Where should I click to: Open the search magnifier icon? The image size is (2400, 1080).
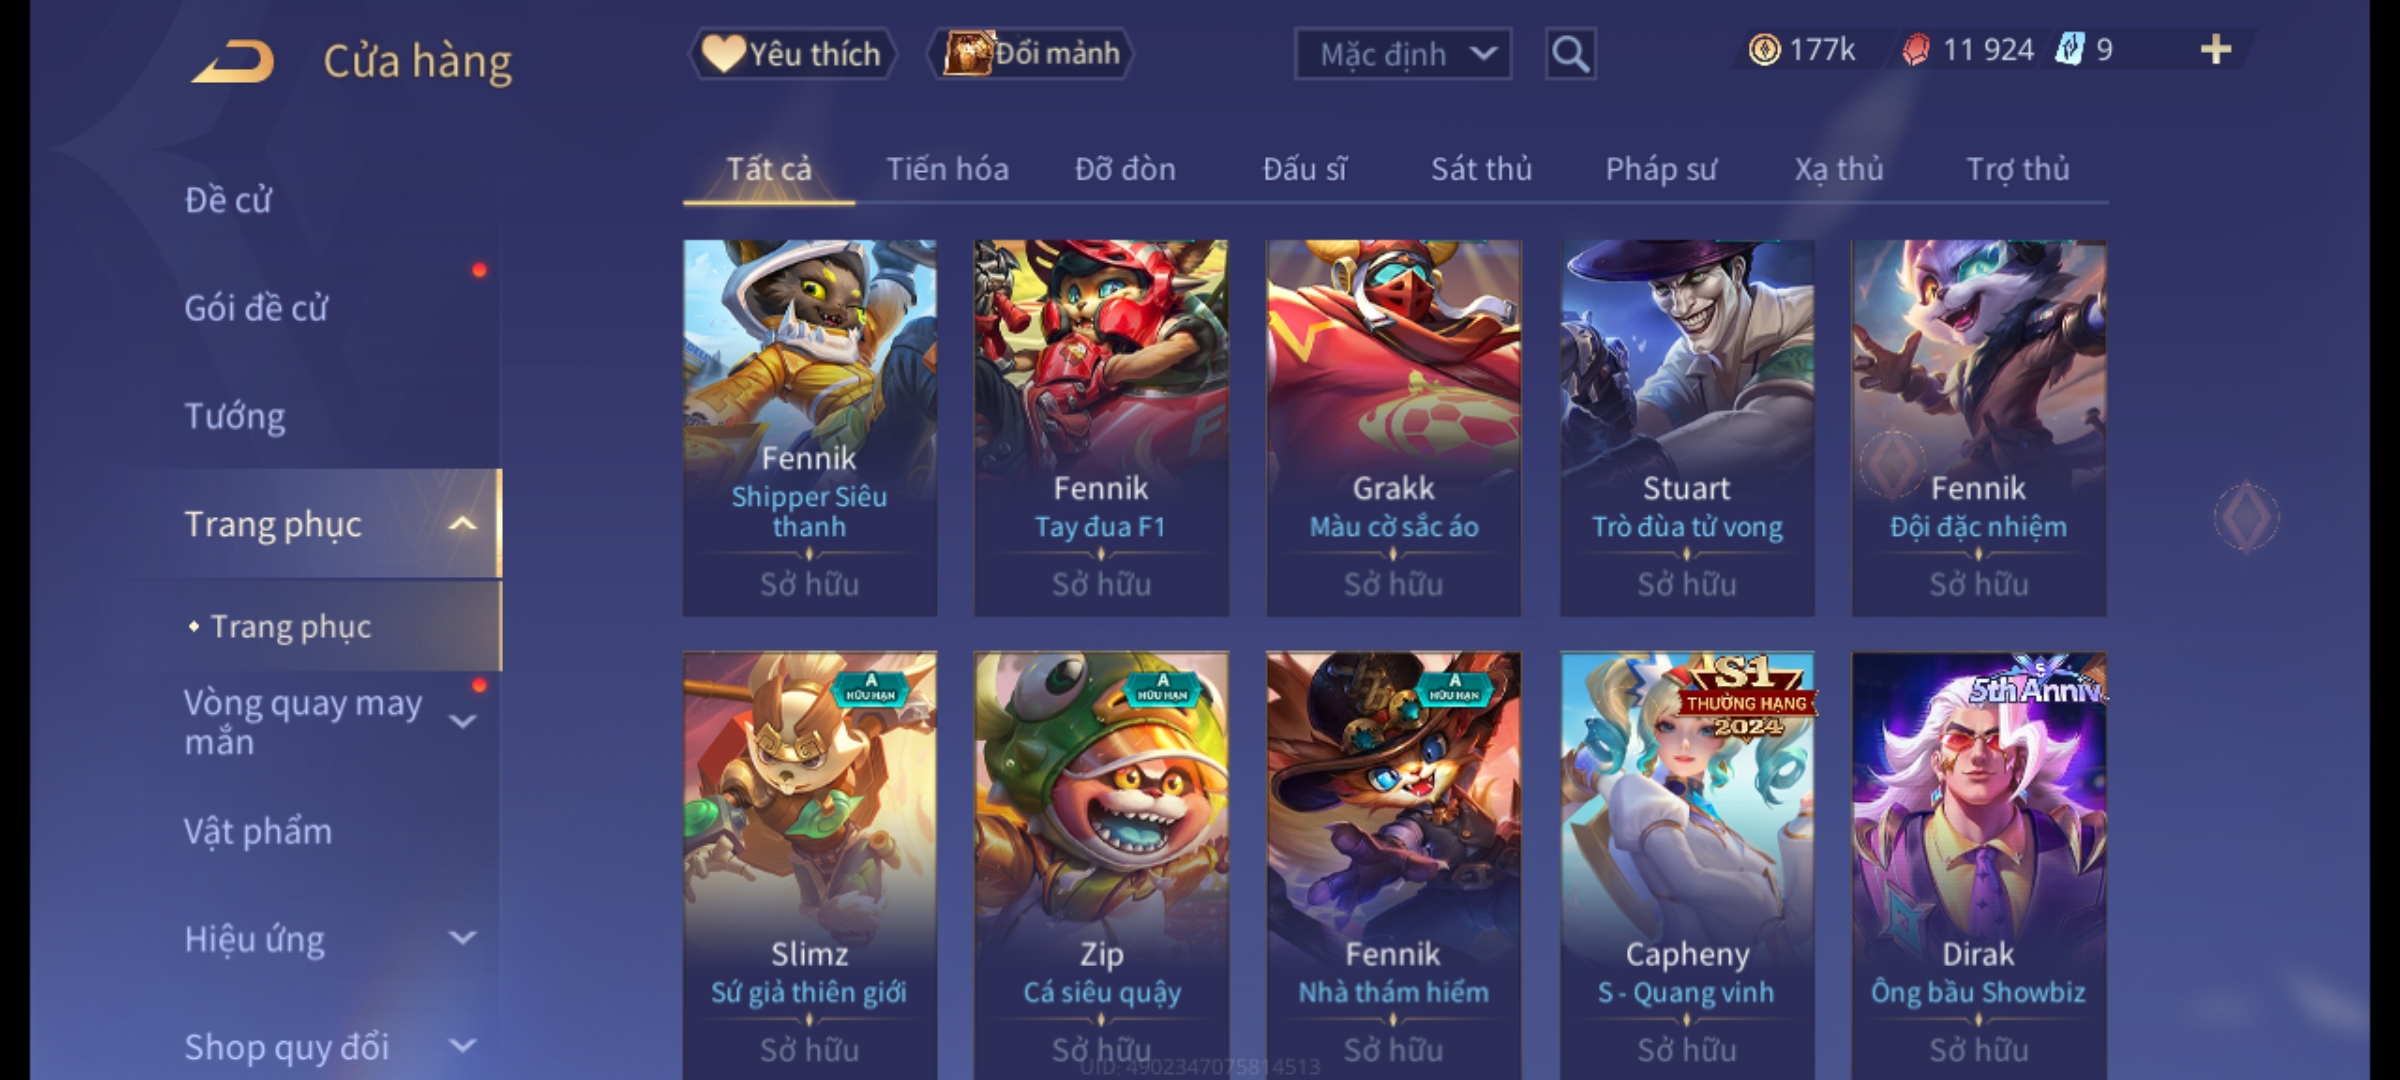(x=1570, y=54)
